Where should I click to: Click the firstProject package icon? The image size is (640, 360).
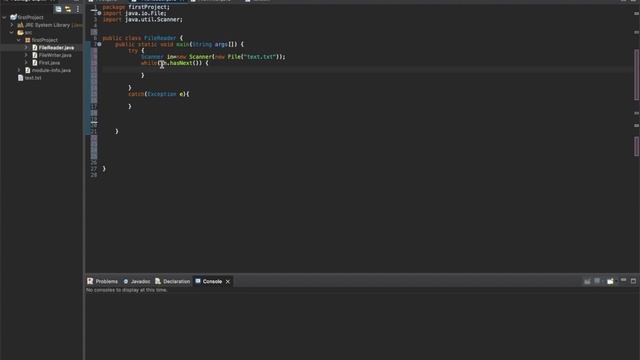pos(28,40)
